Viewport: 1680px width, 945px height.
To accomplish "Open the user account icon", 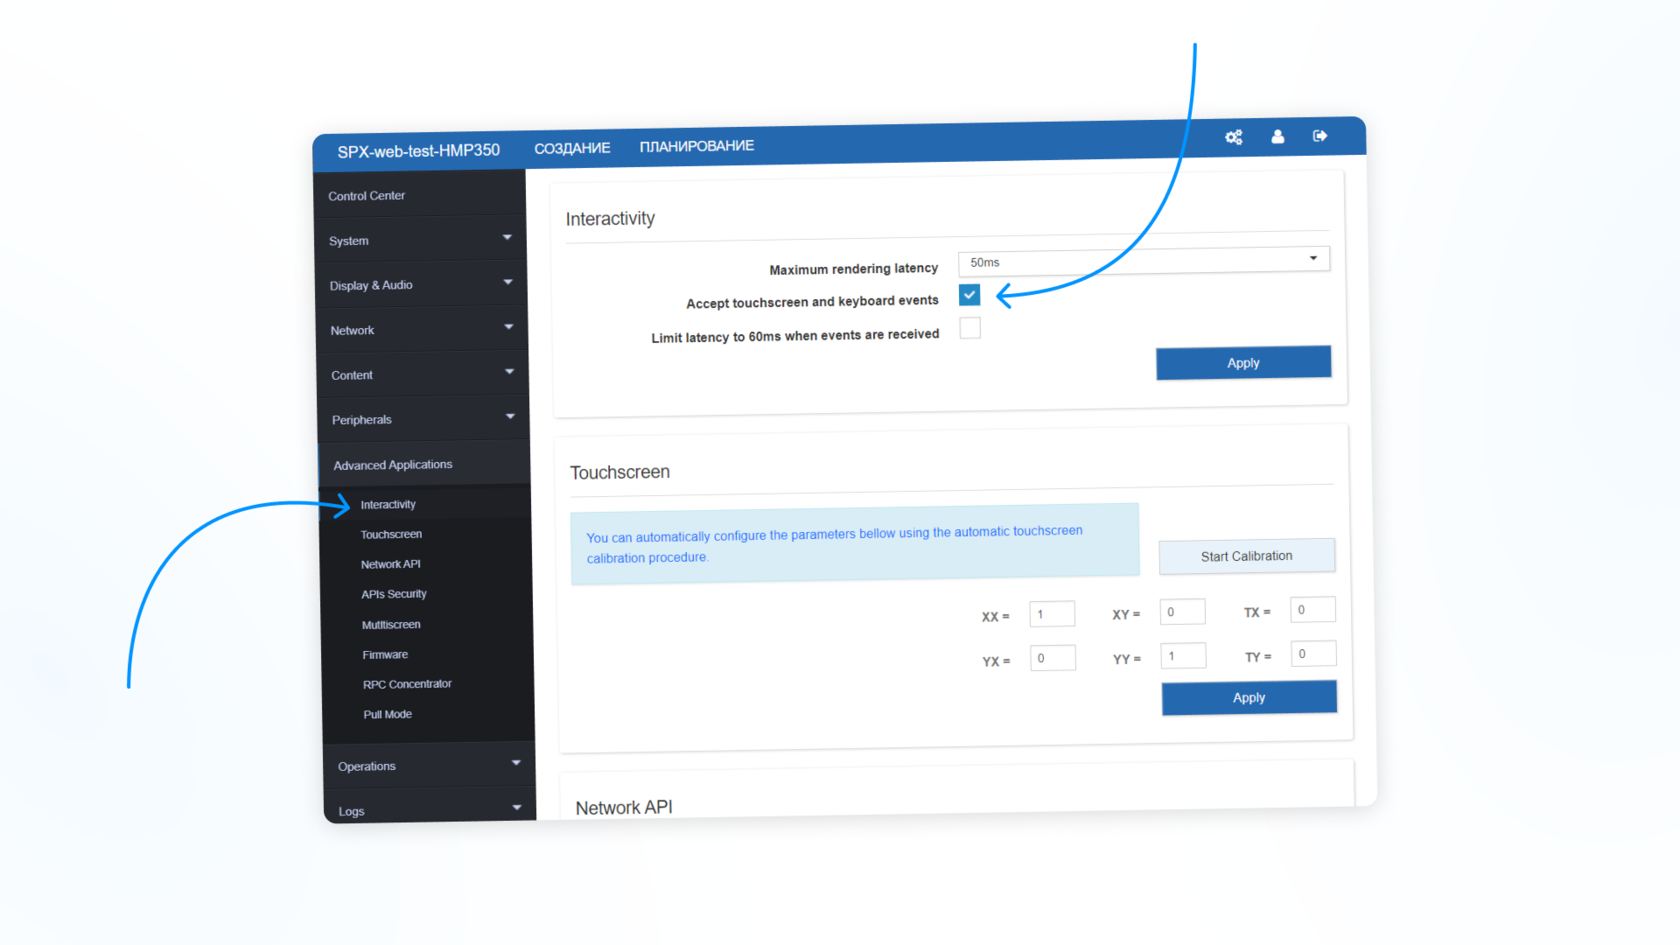I will click(1278, 136).
